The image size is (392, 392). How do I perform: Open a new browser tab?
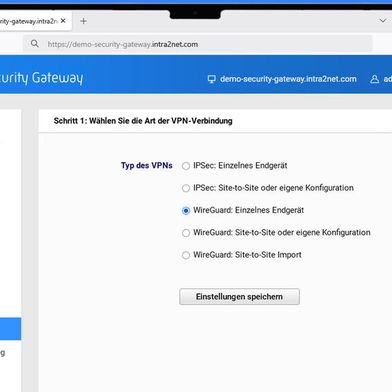84,21
